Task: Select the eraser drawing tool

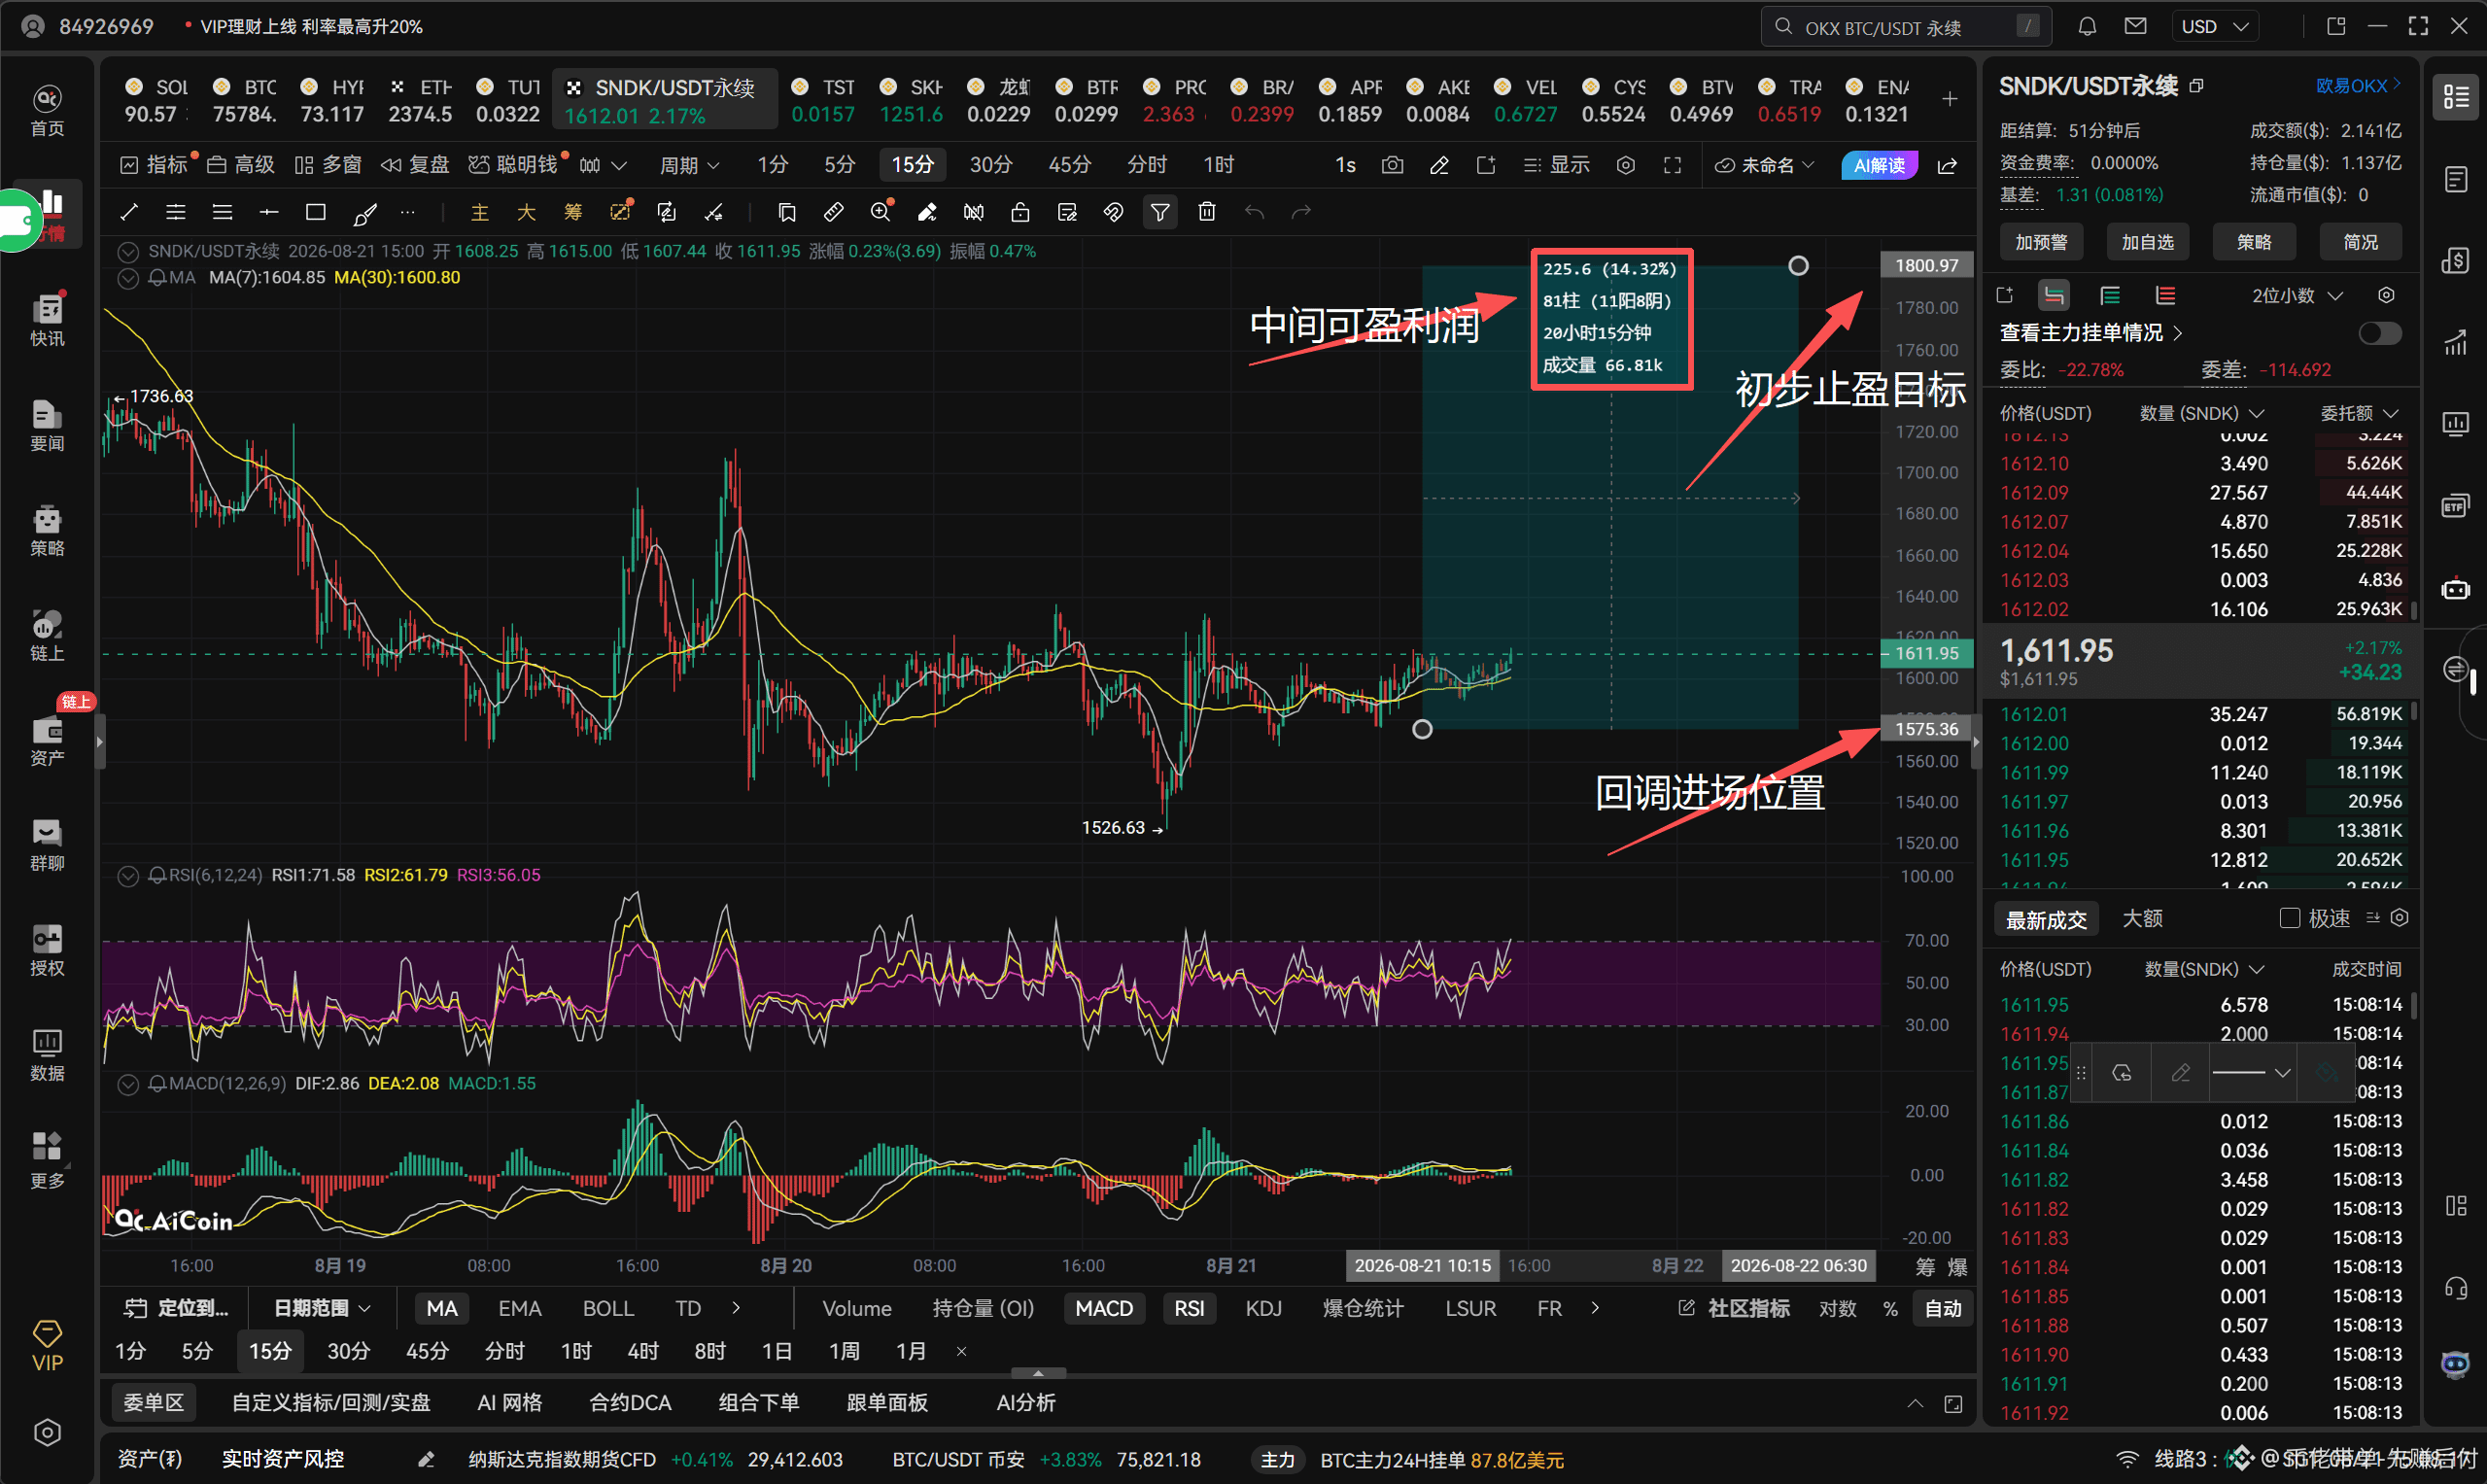Action: [927, 212]
